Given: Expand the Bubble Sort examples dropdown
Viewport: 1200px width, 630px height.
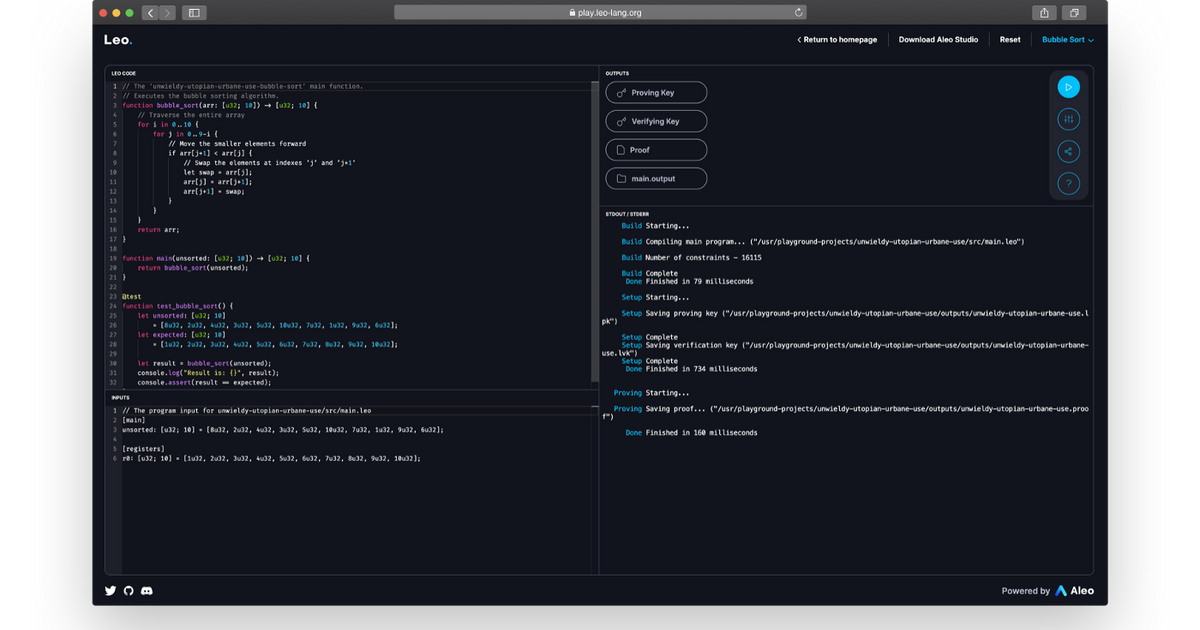Looking at the screenshot, I should pos(1068,40).
